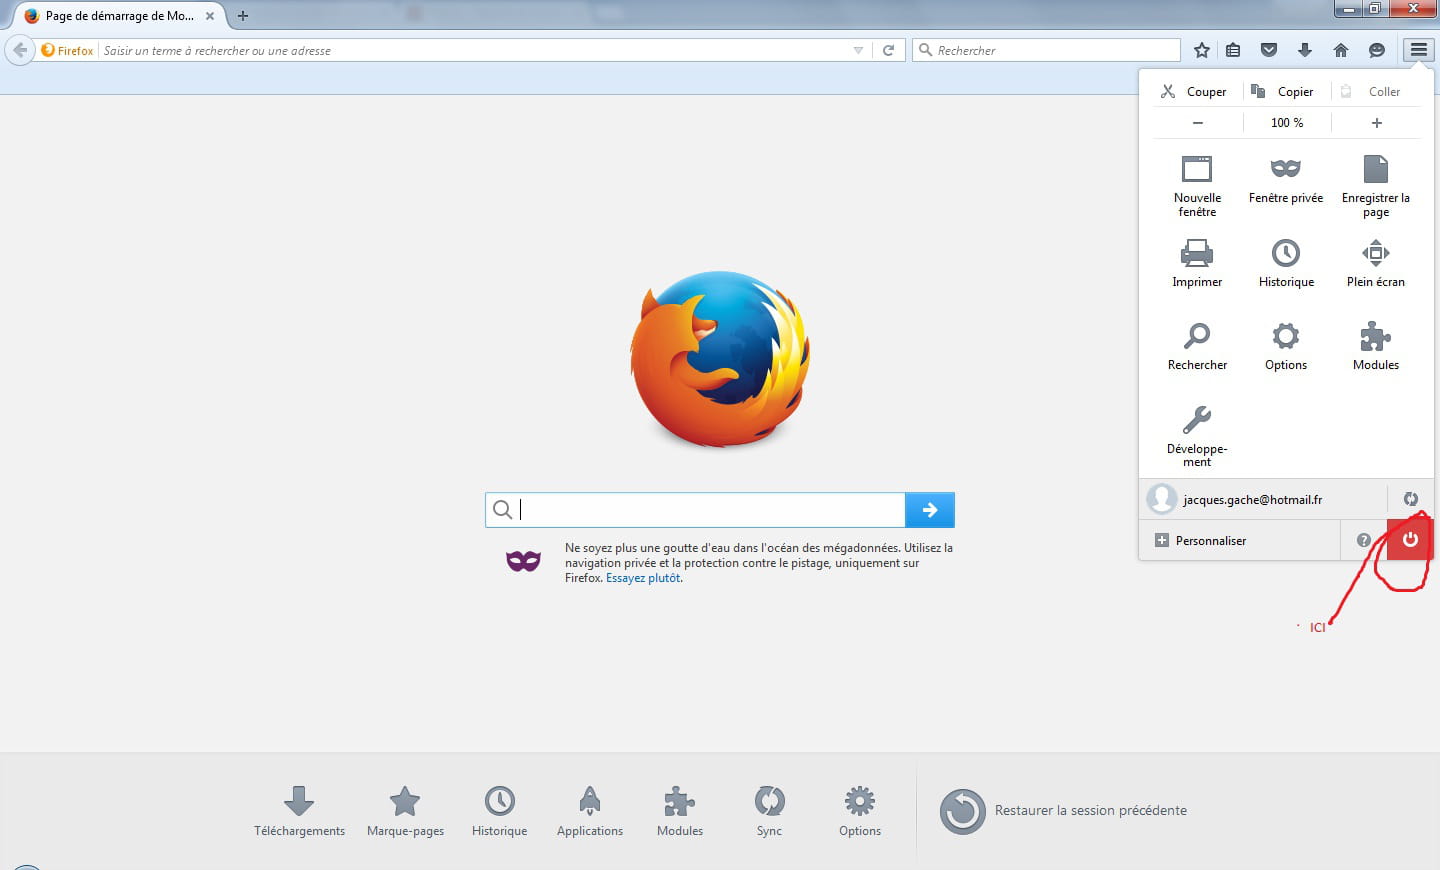Open a new tab with plus button
Viewport: 1440px width, 870px height.
point(243,16)
